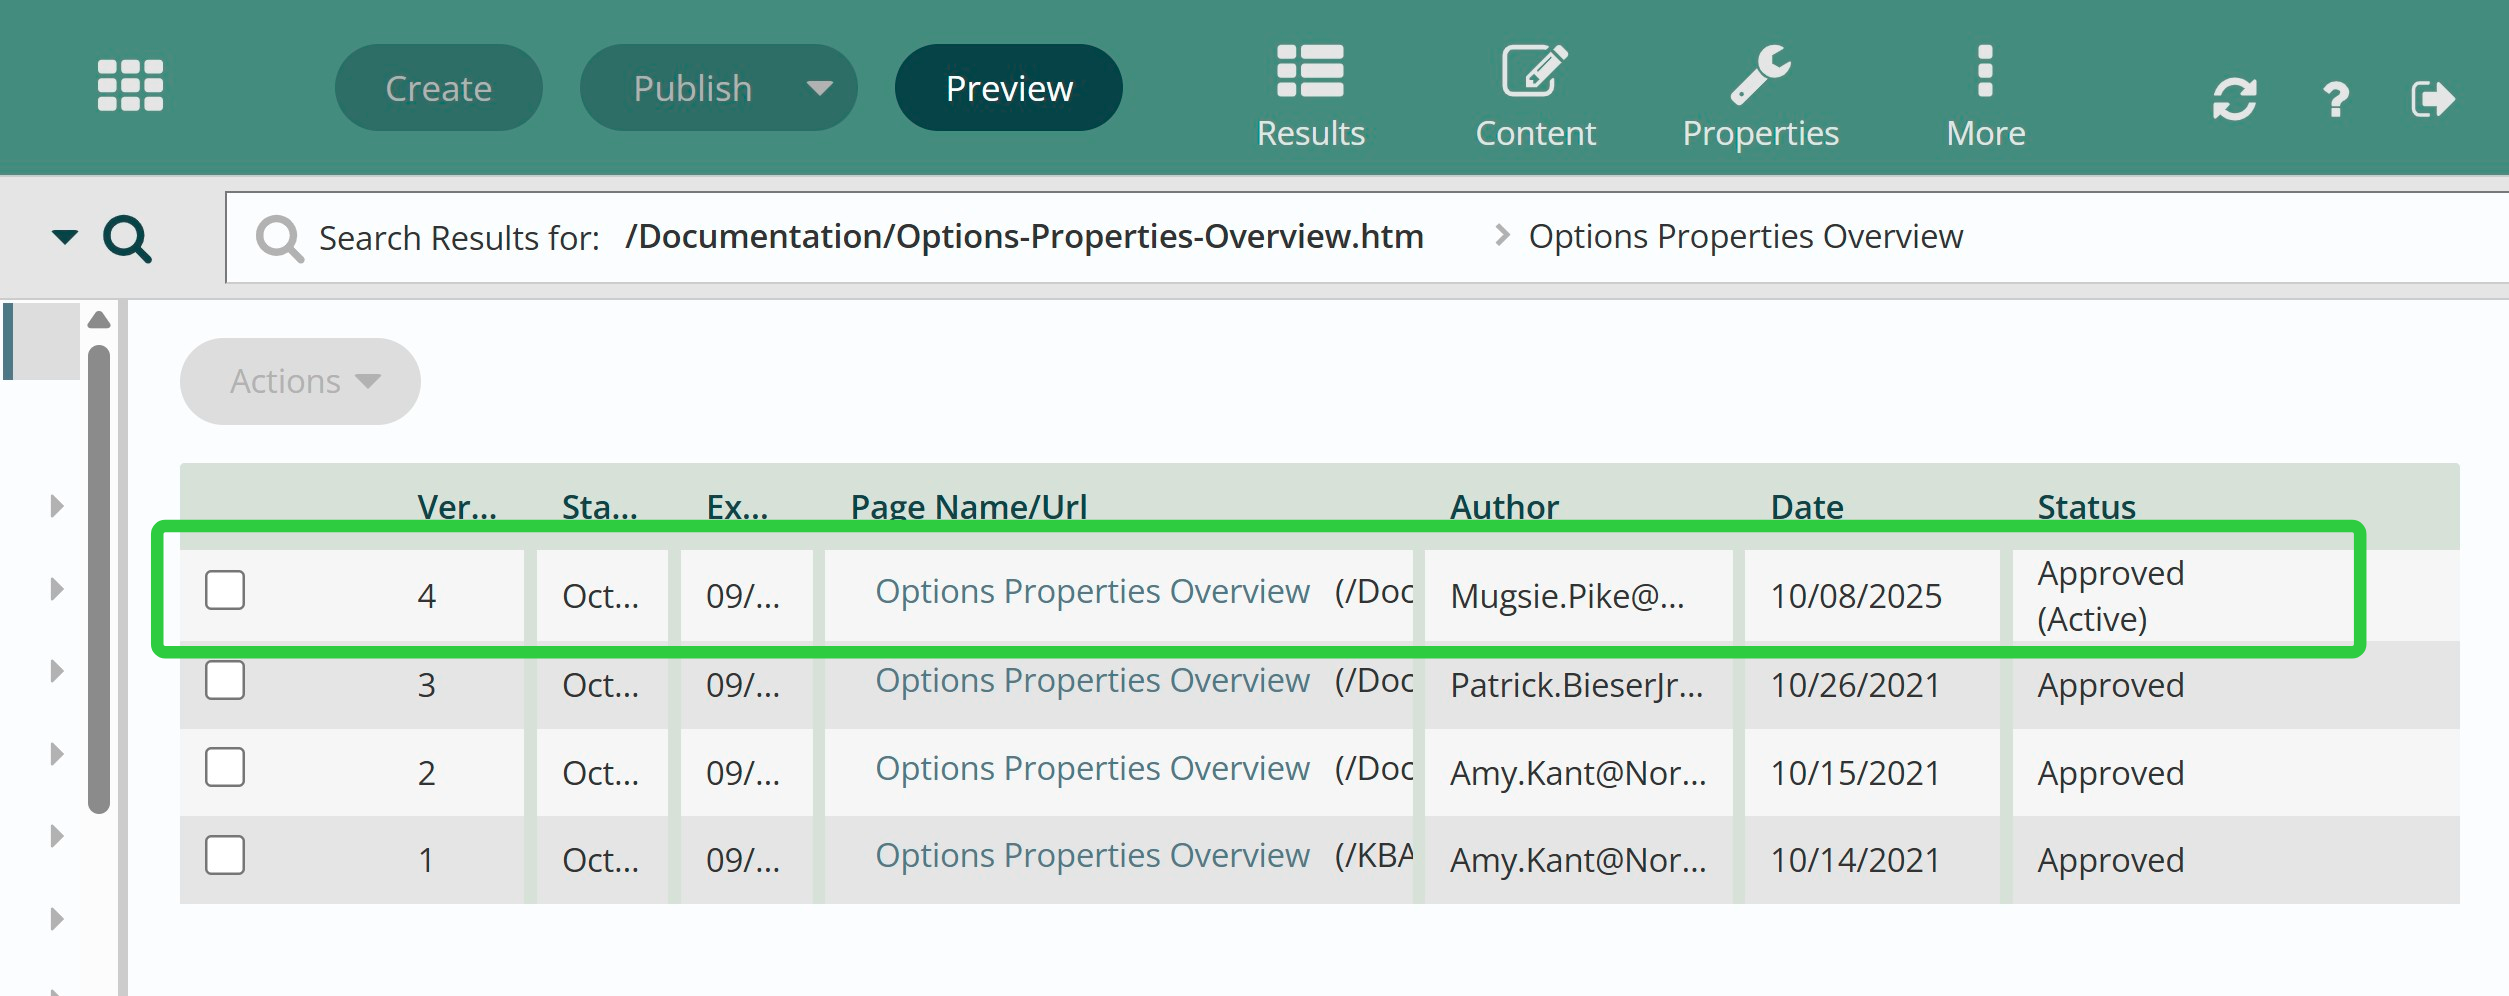
Task: Expand the Actions dropdown
Action: (300, 381)
